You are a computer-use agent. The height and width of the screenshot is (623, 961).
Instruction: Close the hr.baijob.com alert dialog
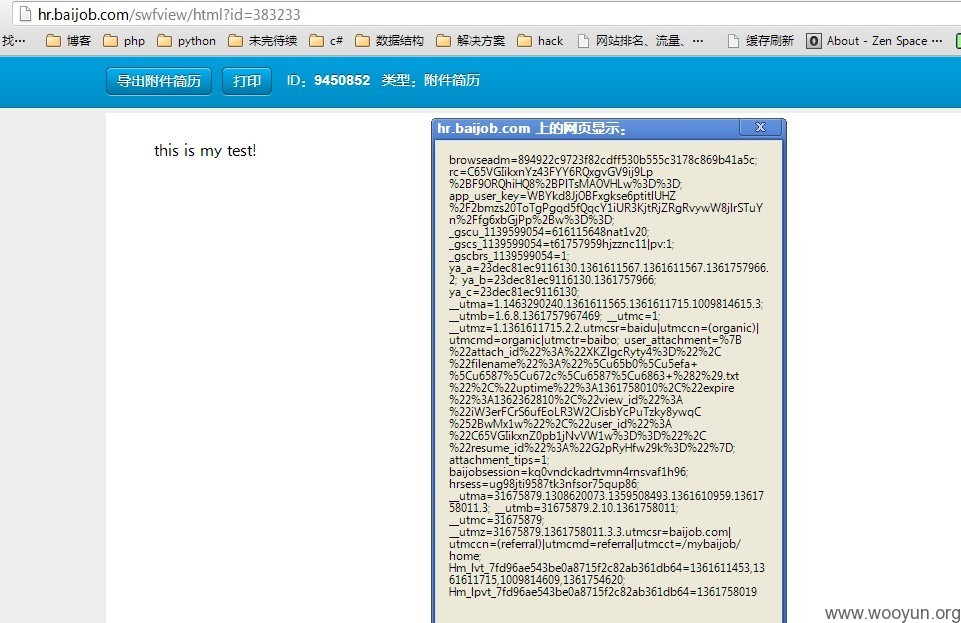(x=760, y=127)
